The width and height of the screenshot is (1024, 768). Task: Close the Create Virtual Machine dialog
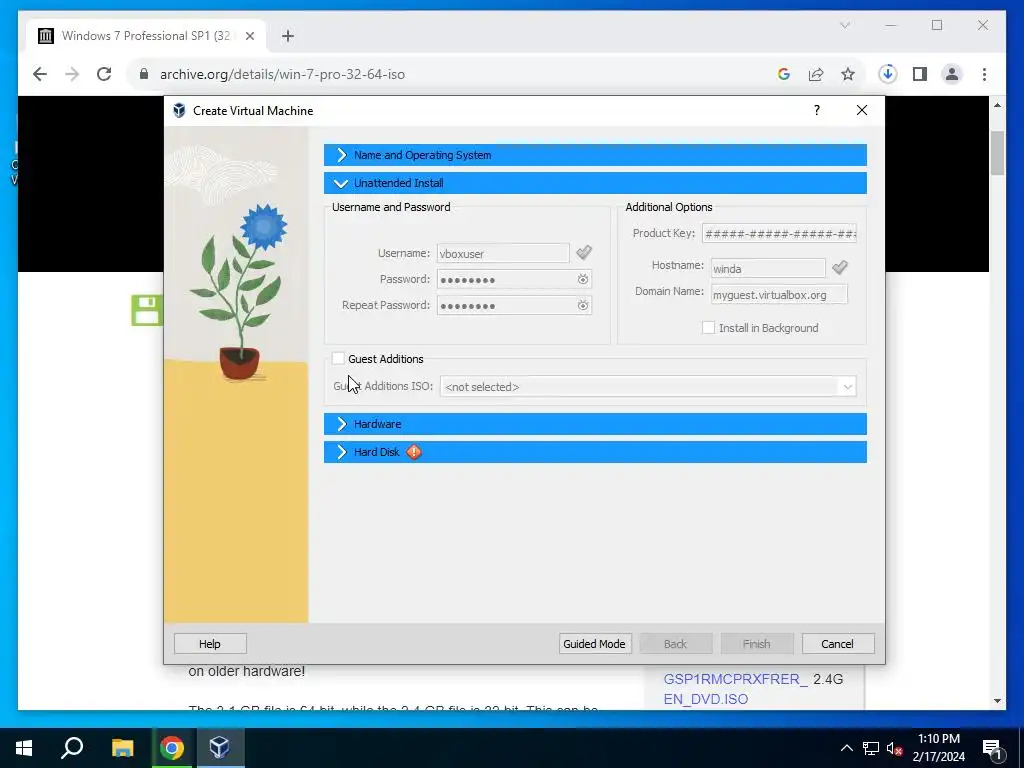pyautogui.click(x=862, y=110)
